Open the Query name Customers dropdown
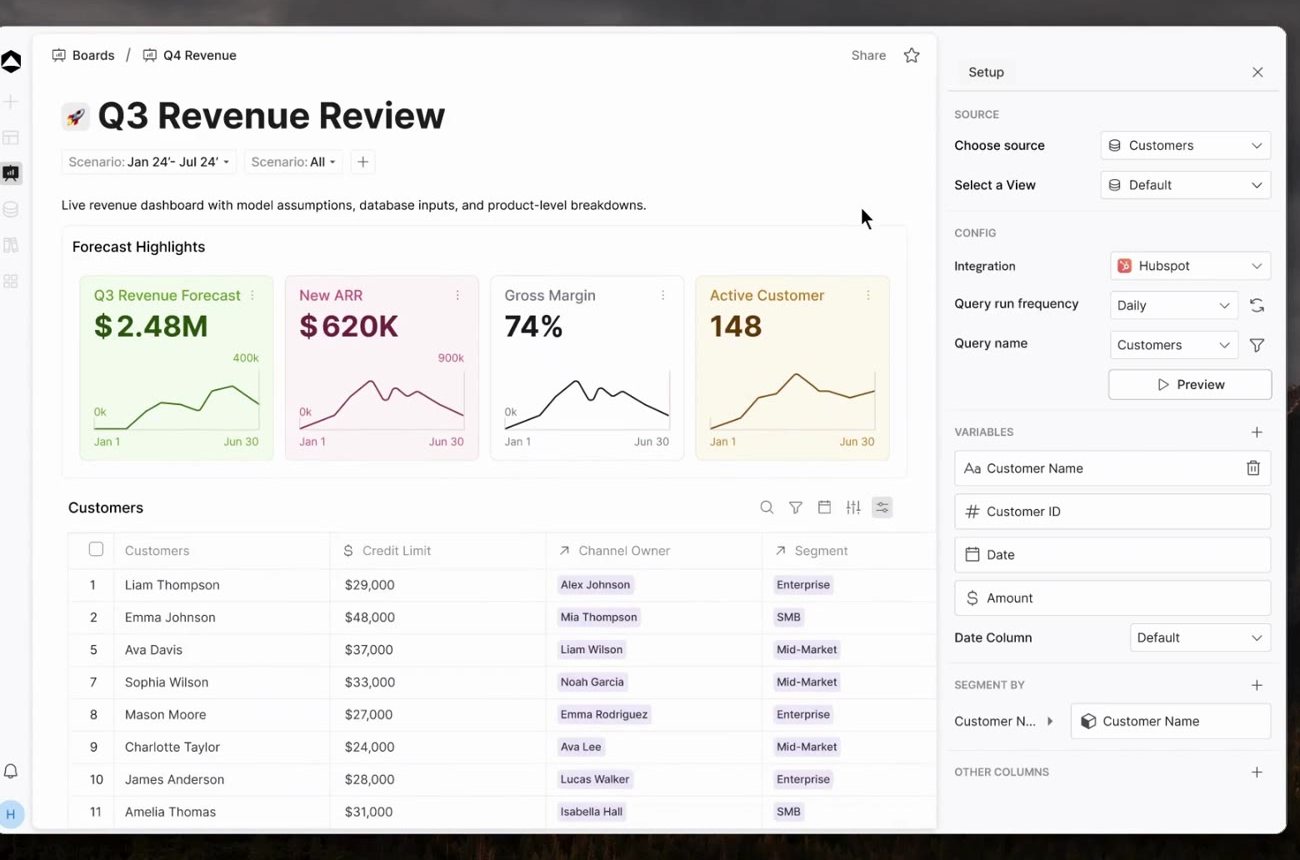The width and height of the screenshot is (1300, 860). click(x=1174, y=345)
